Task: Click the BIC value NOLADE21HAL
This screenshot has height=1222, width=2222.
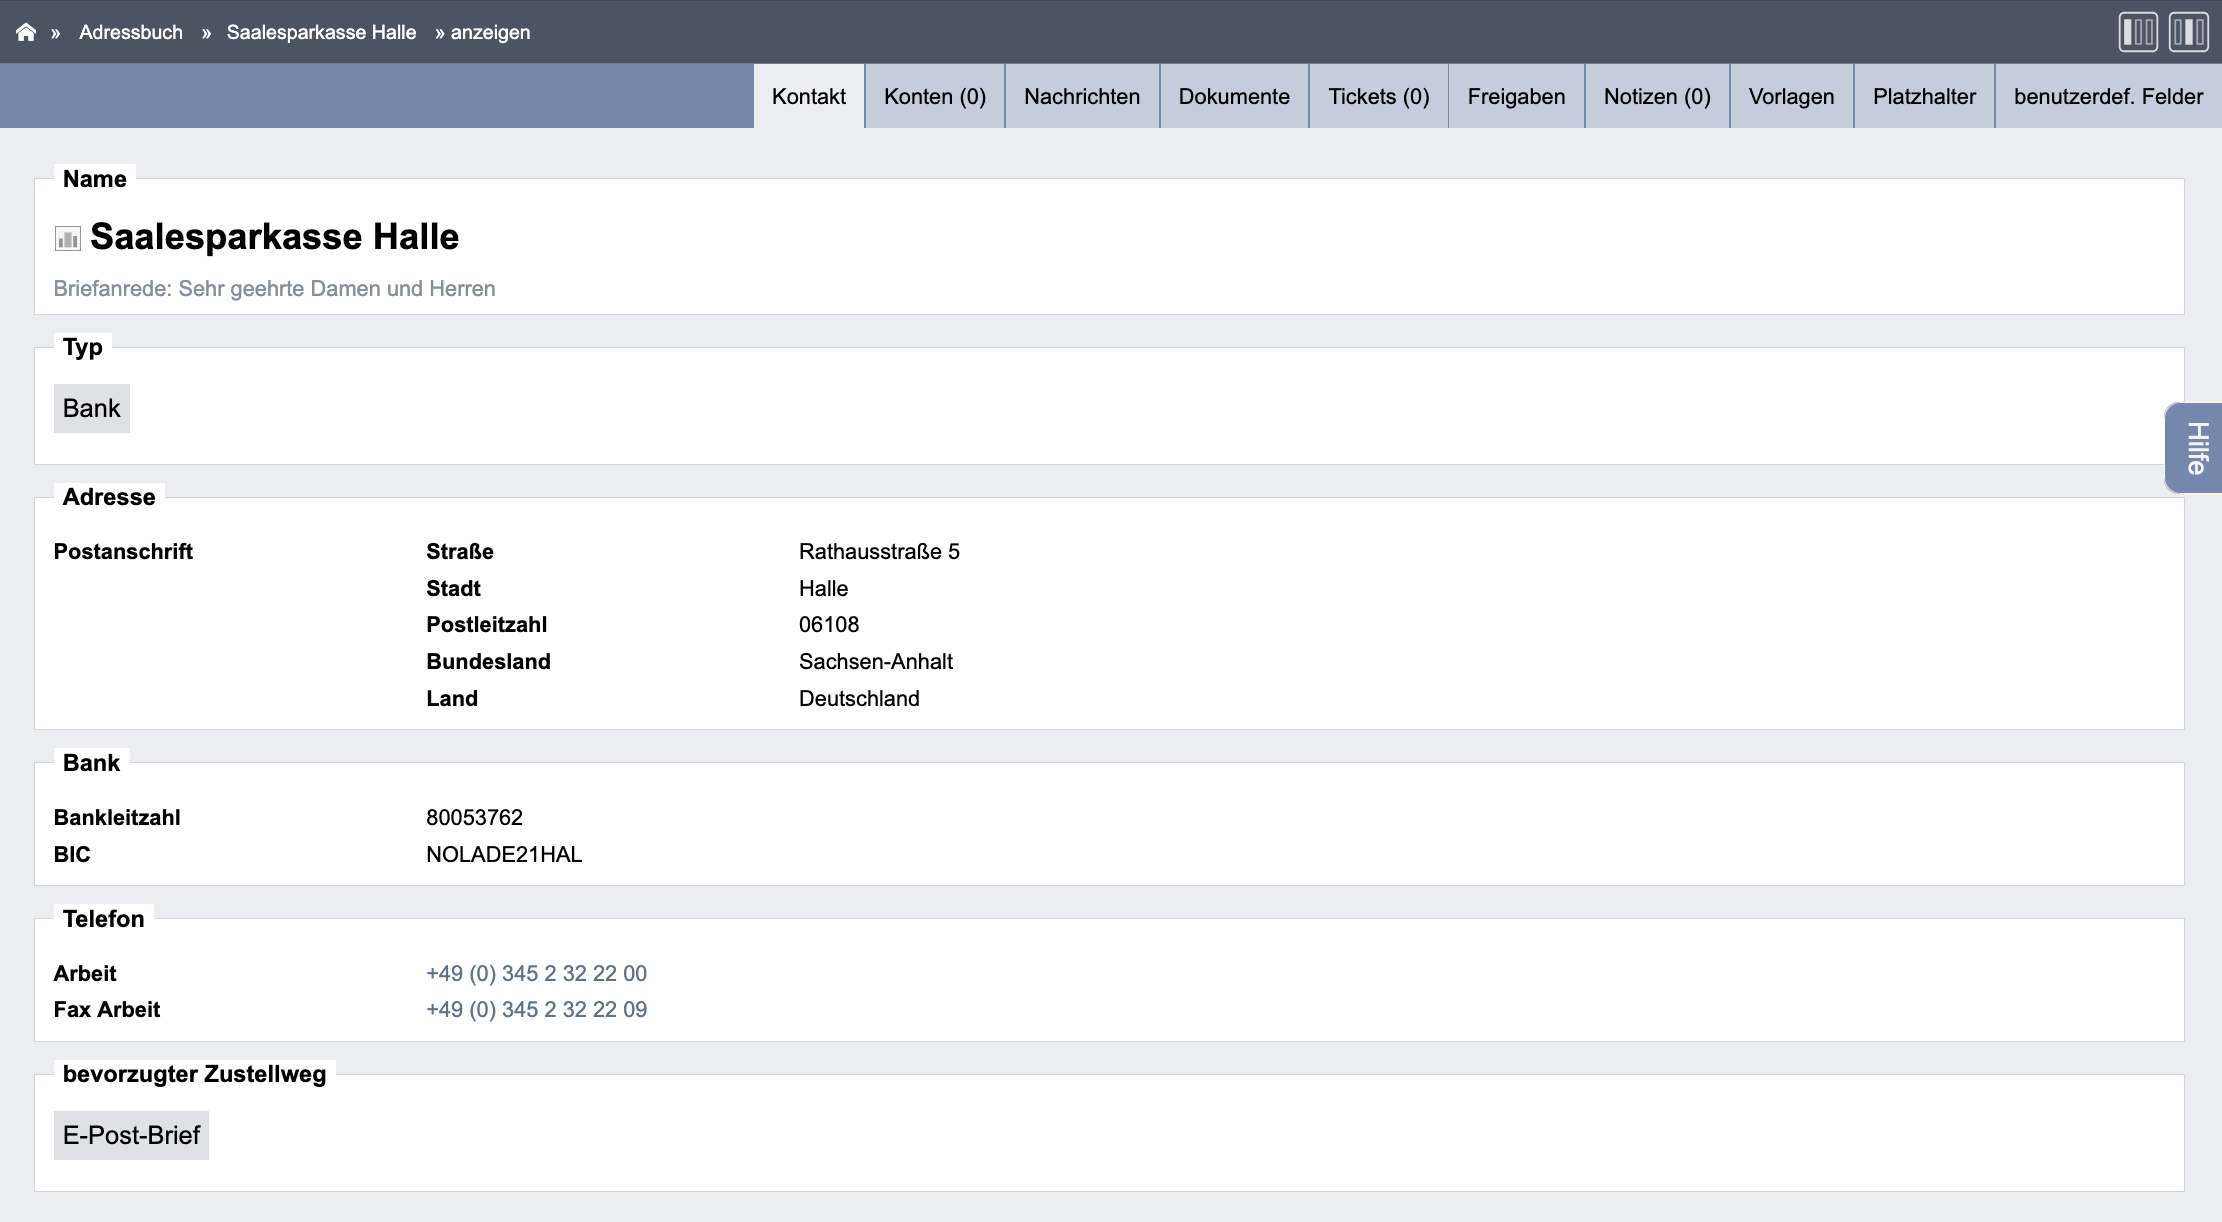Action: coord(504,854)
